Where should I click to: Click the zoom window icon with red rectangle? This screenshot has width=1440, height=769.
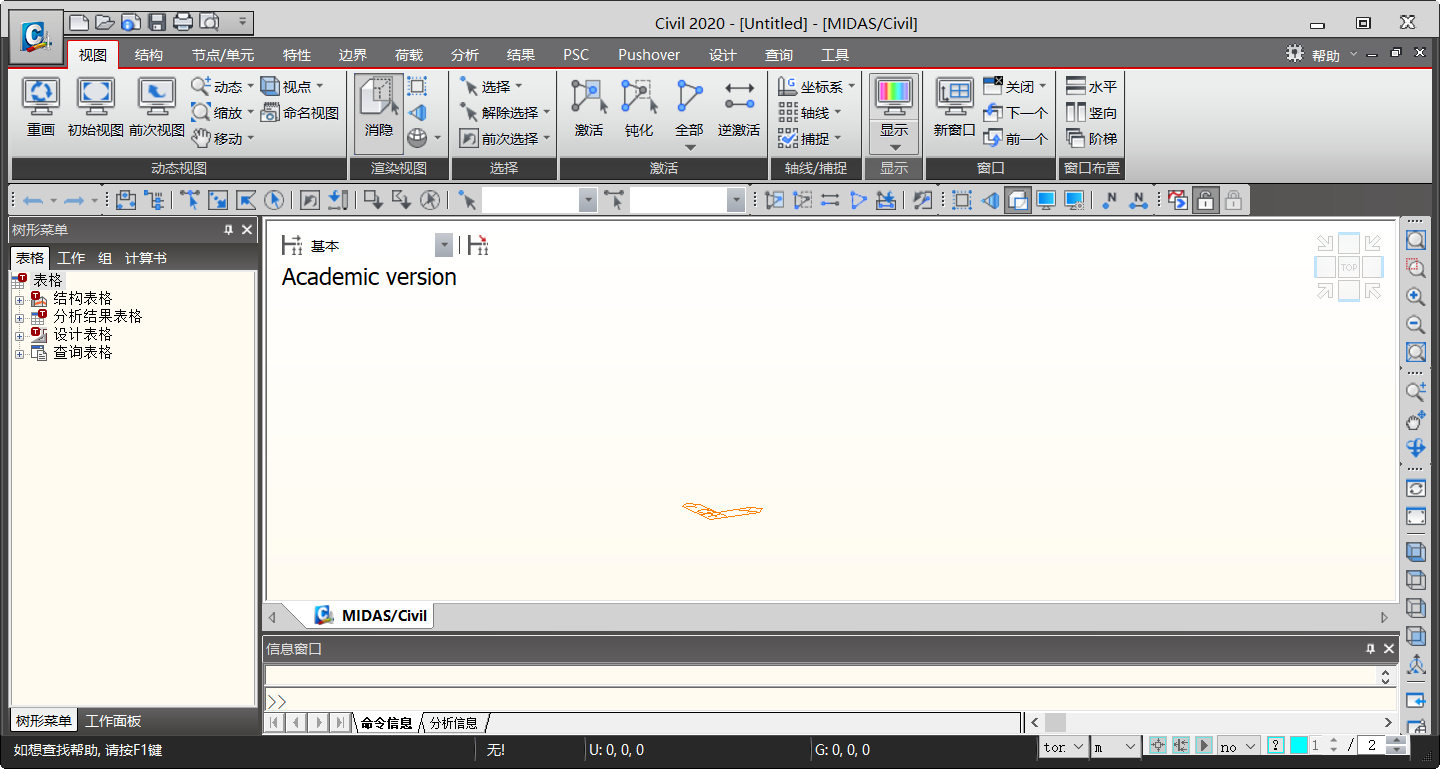[x=1416, y=268]
